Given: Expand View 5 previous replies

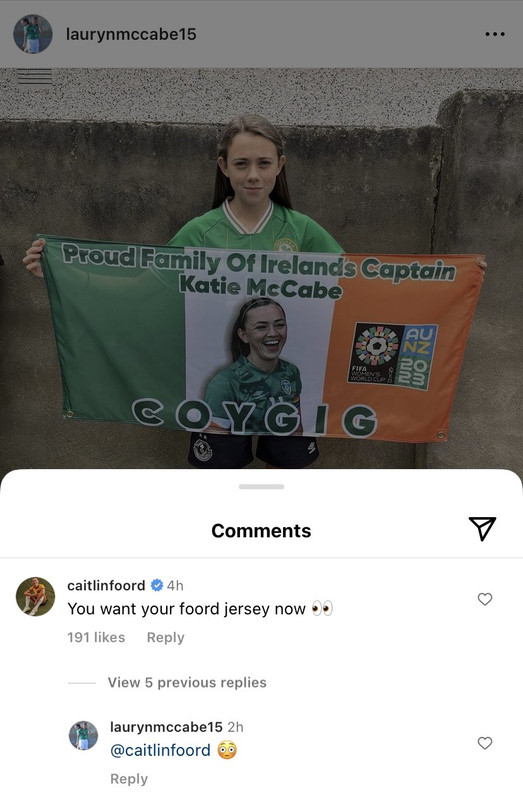Looking at the screenshot, I should 187,682.
